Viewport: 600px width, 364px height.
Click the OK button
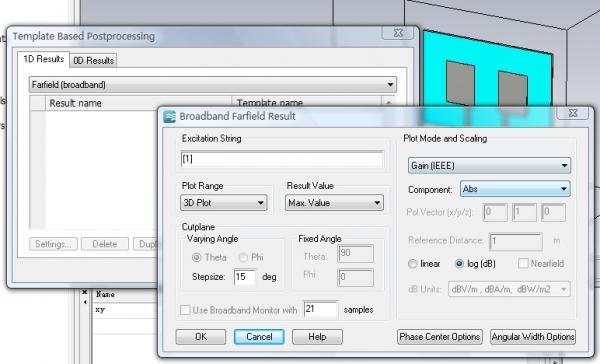tap(201, 337)
